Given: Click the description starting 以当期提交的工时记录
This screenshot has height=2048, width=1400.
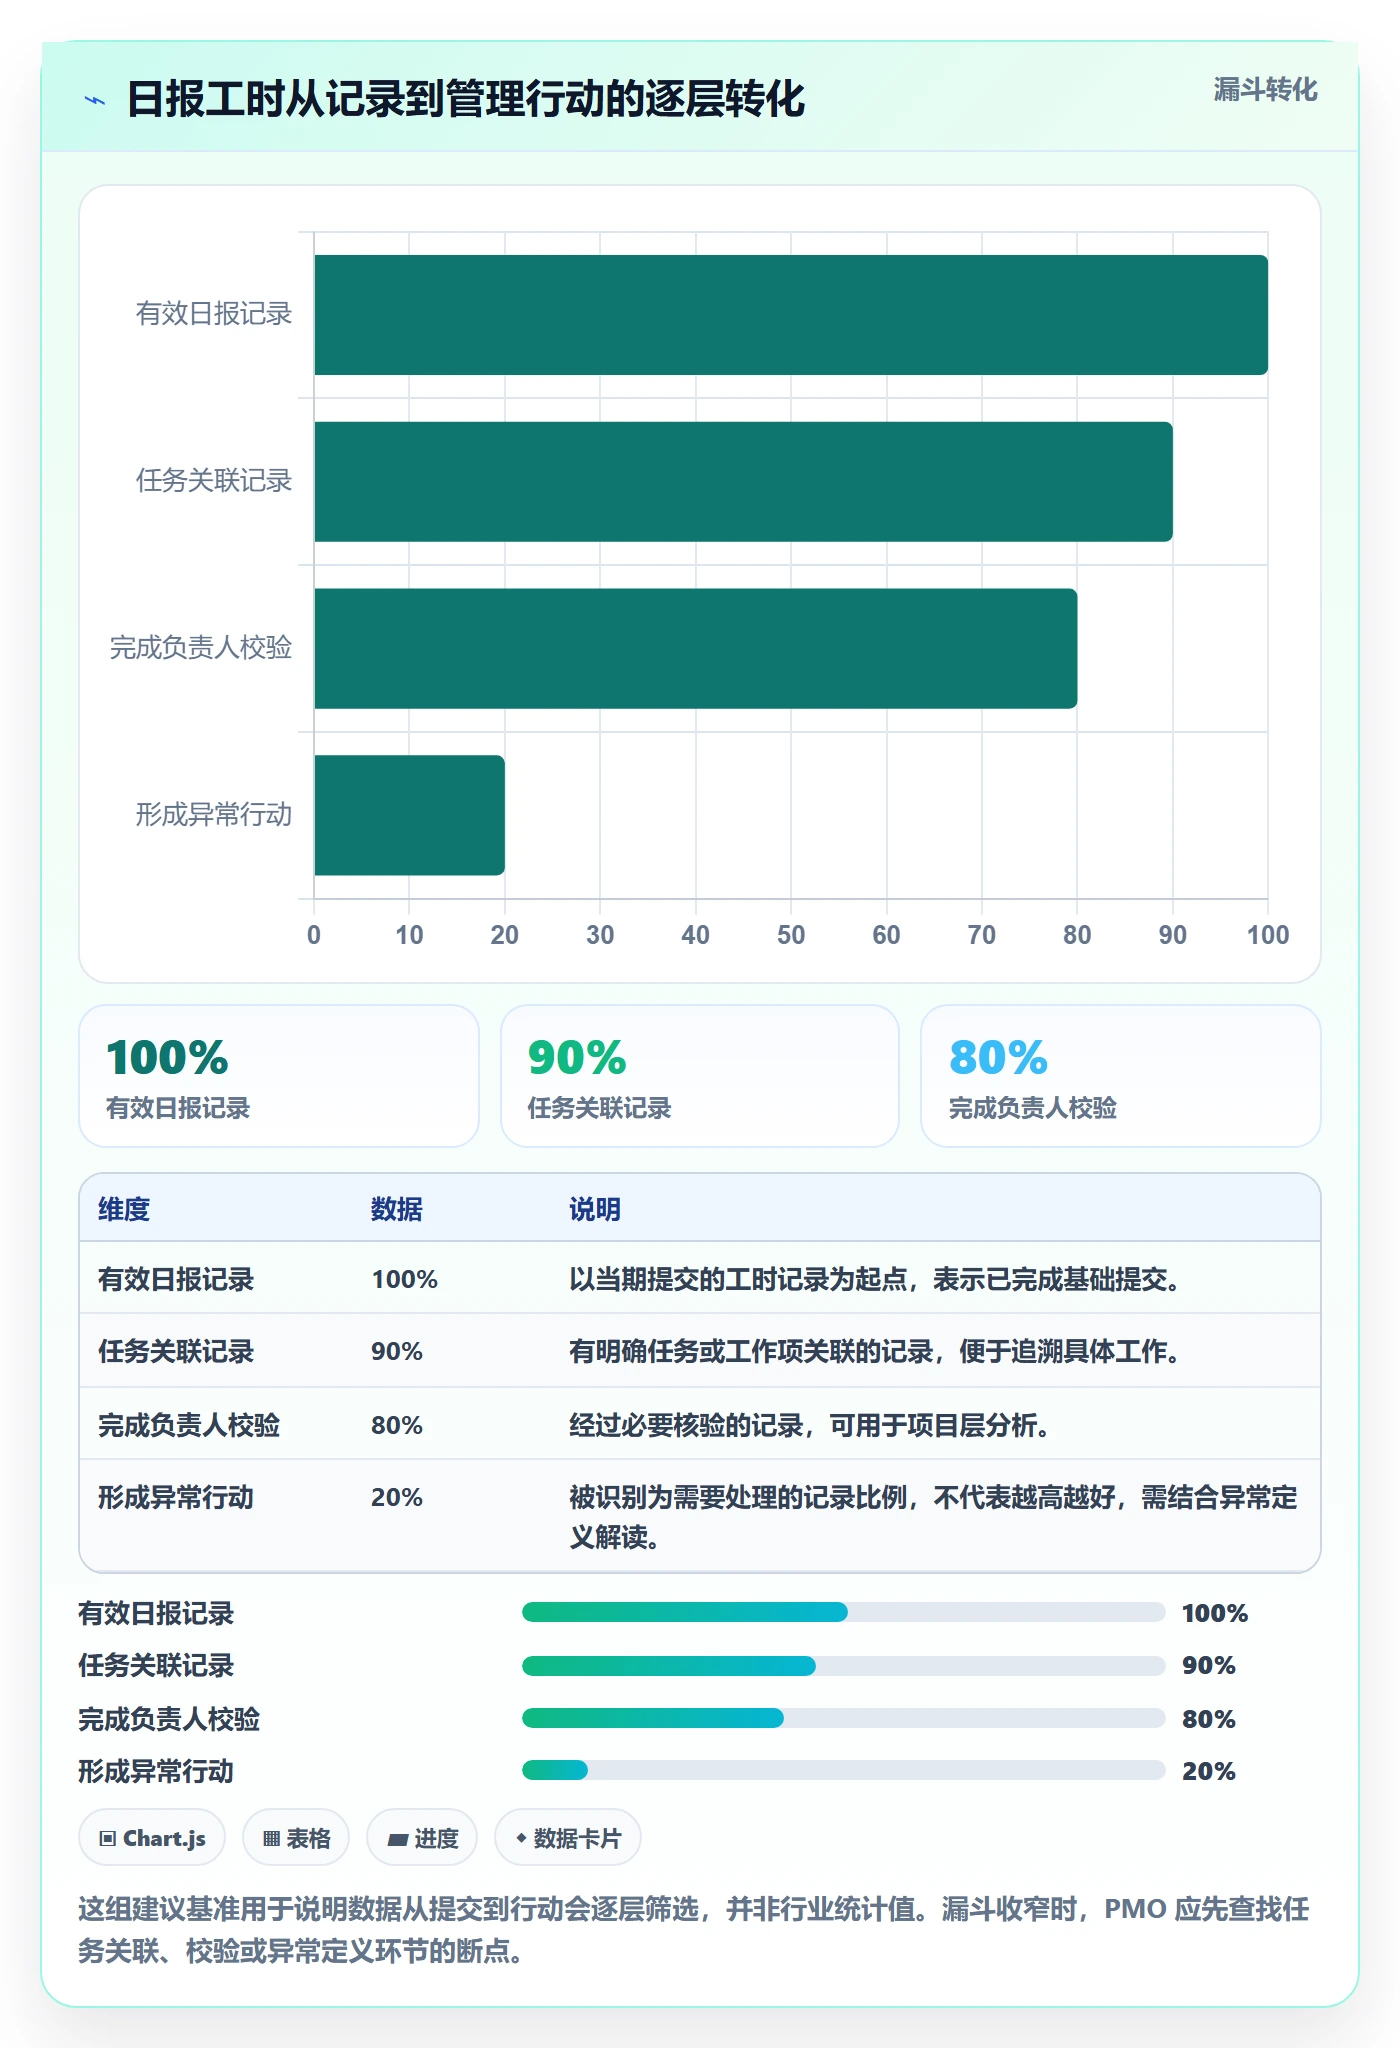Looking at the screenshot, I should [875, 1279].
